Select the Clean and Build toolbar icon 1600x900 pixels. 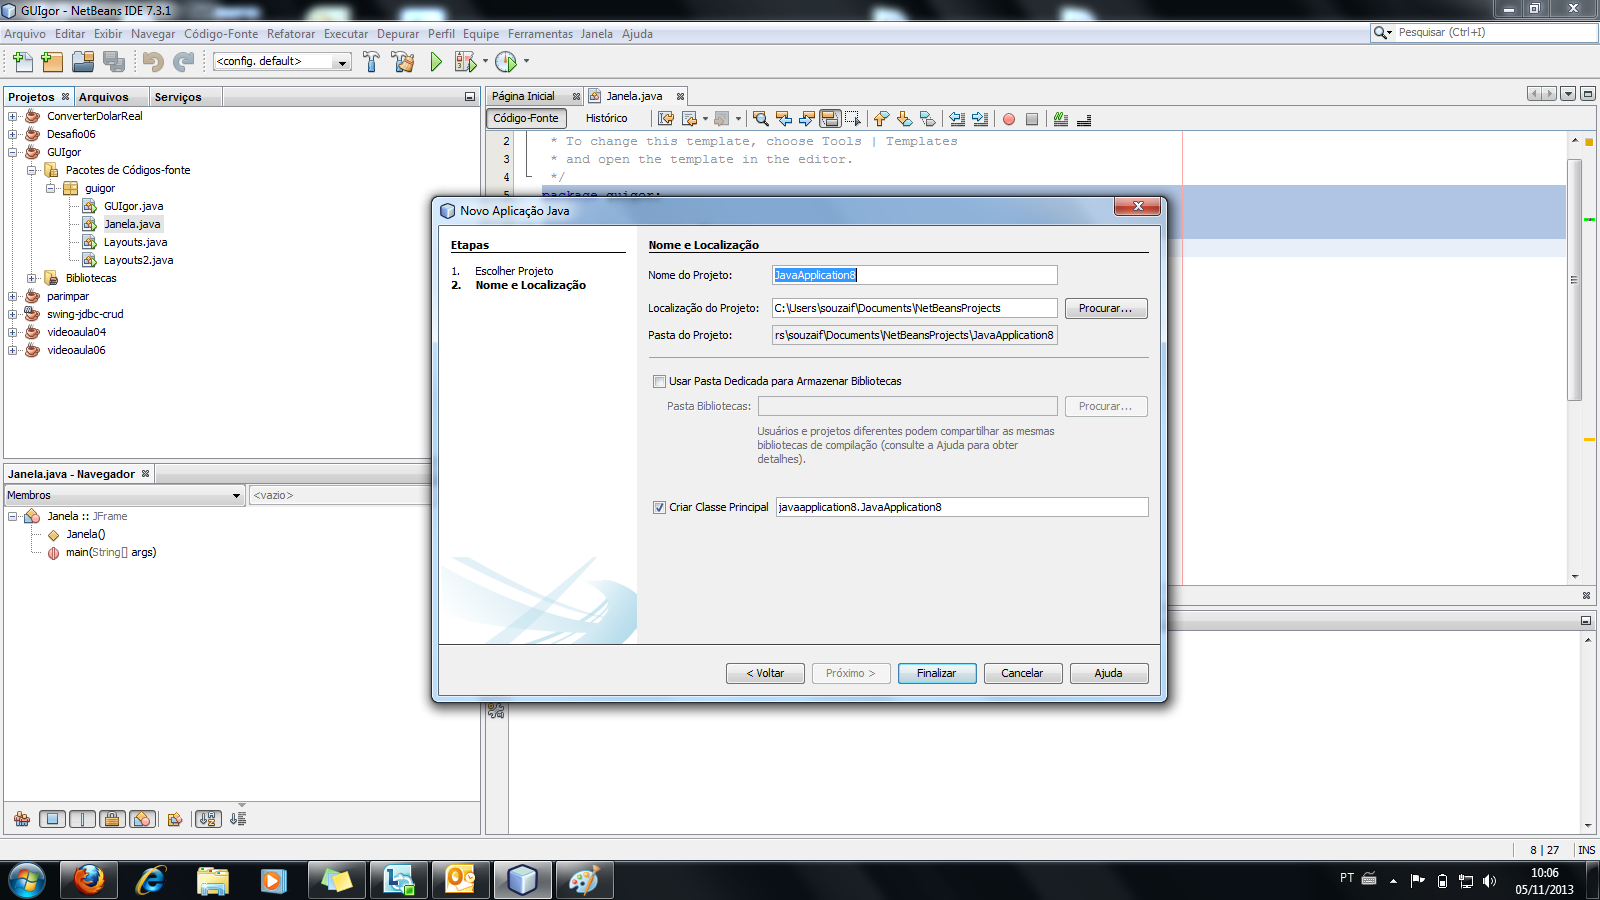tap(403, 61)
